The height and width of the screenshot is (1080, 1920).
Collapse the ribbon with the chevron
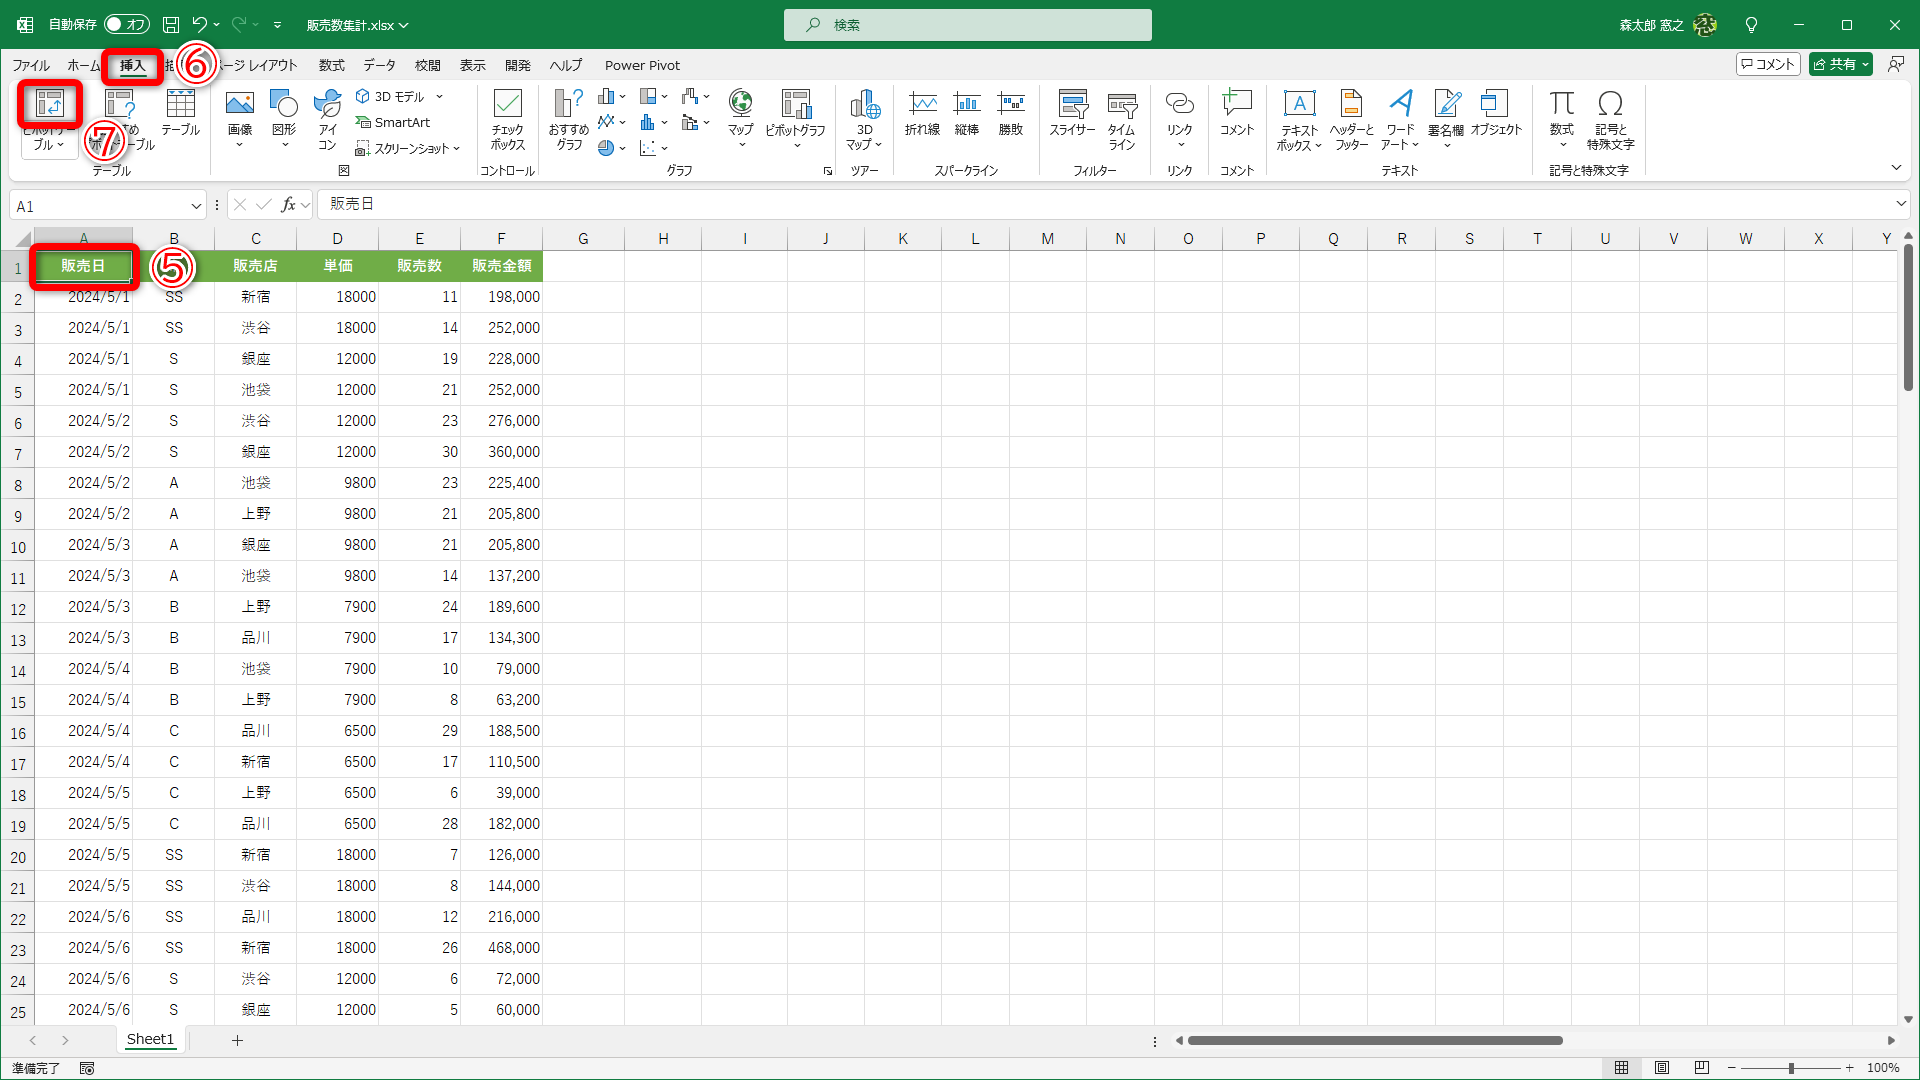tap(1896, 168)
